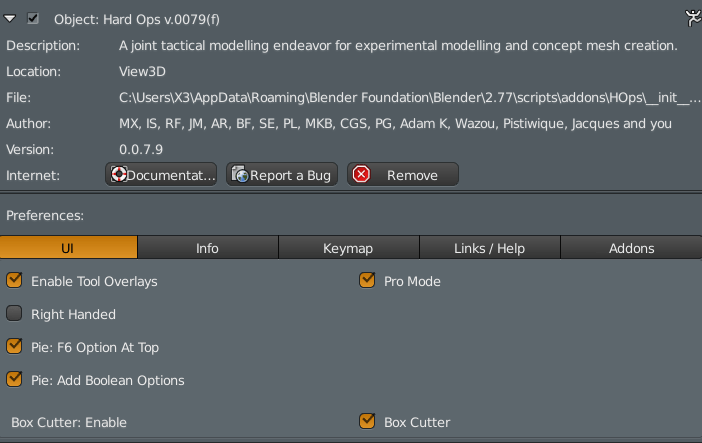702x443 pixels.
Task: Toggle the Pro Mode checkbox
Action: pyautogui.click(x=367, y=281)
